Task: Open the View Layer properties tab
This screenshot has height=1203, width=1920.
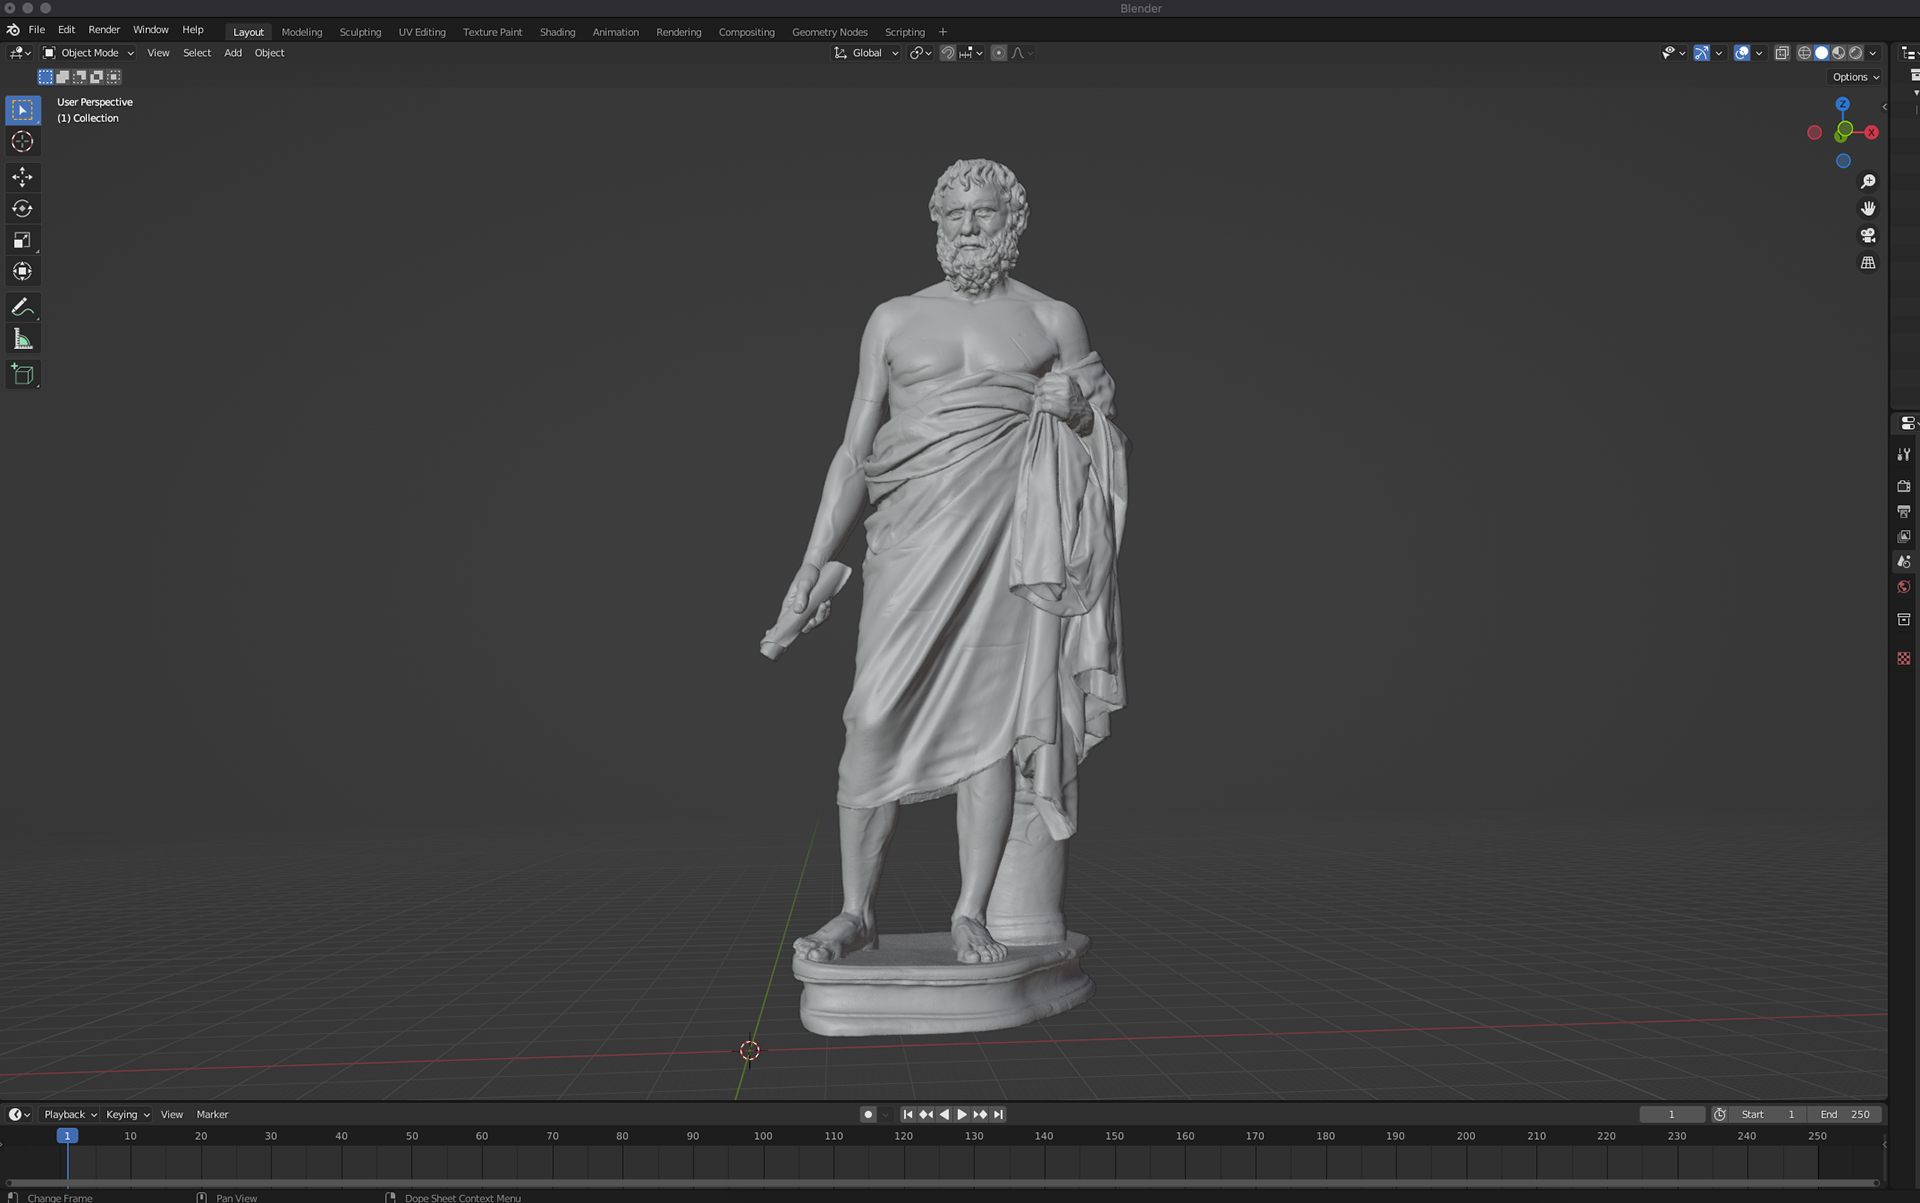Action: (x=1904, y=536)
